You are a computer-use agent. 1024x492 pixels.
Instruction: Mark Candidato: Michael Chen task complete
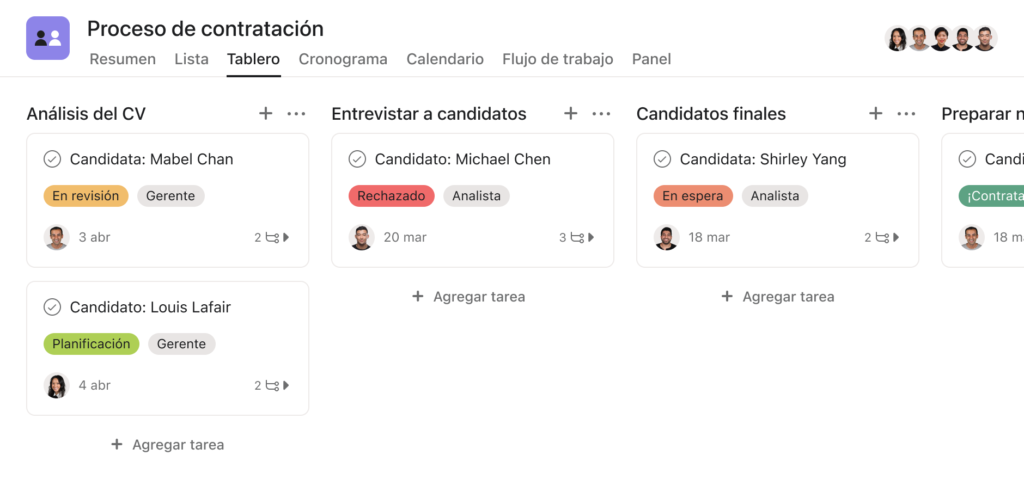(357, 159)
